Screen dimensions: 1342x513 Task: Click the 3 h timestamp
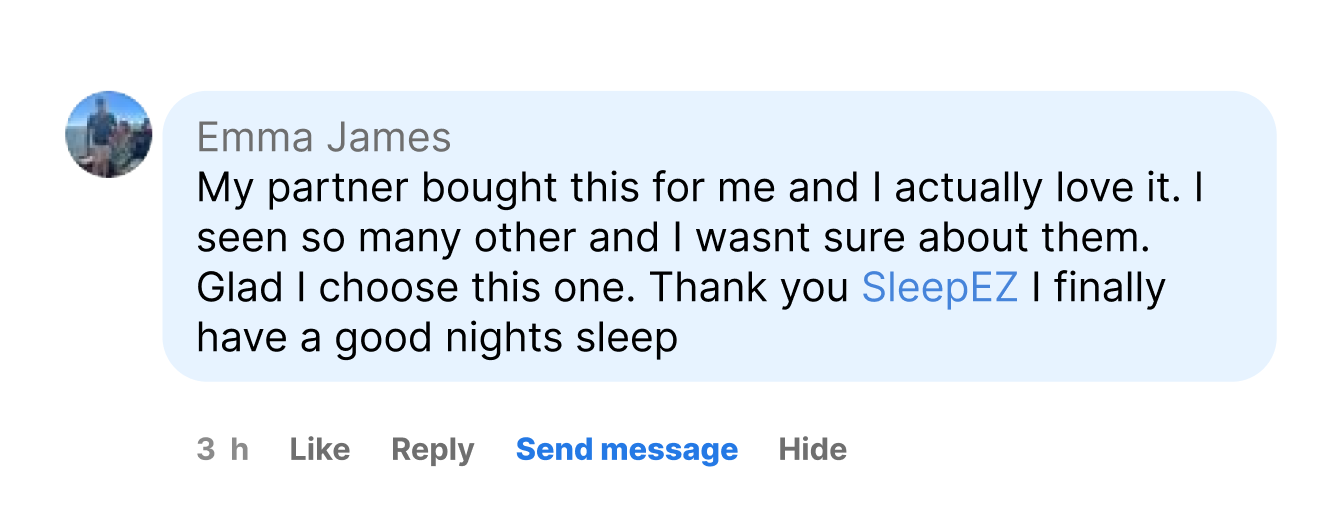coord(223,450)
